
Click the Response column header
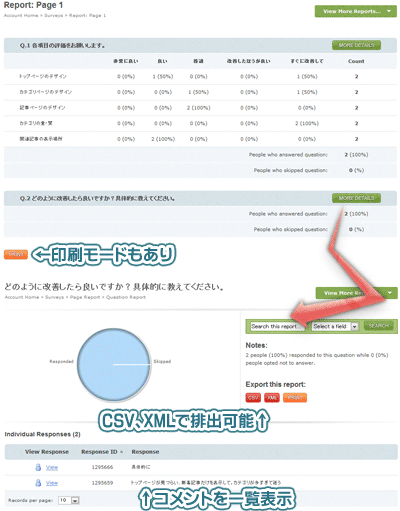[x=145, y=452]
